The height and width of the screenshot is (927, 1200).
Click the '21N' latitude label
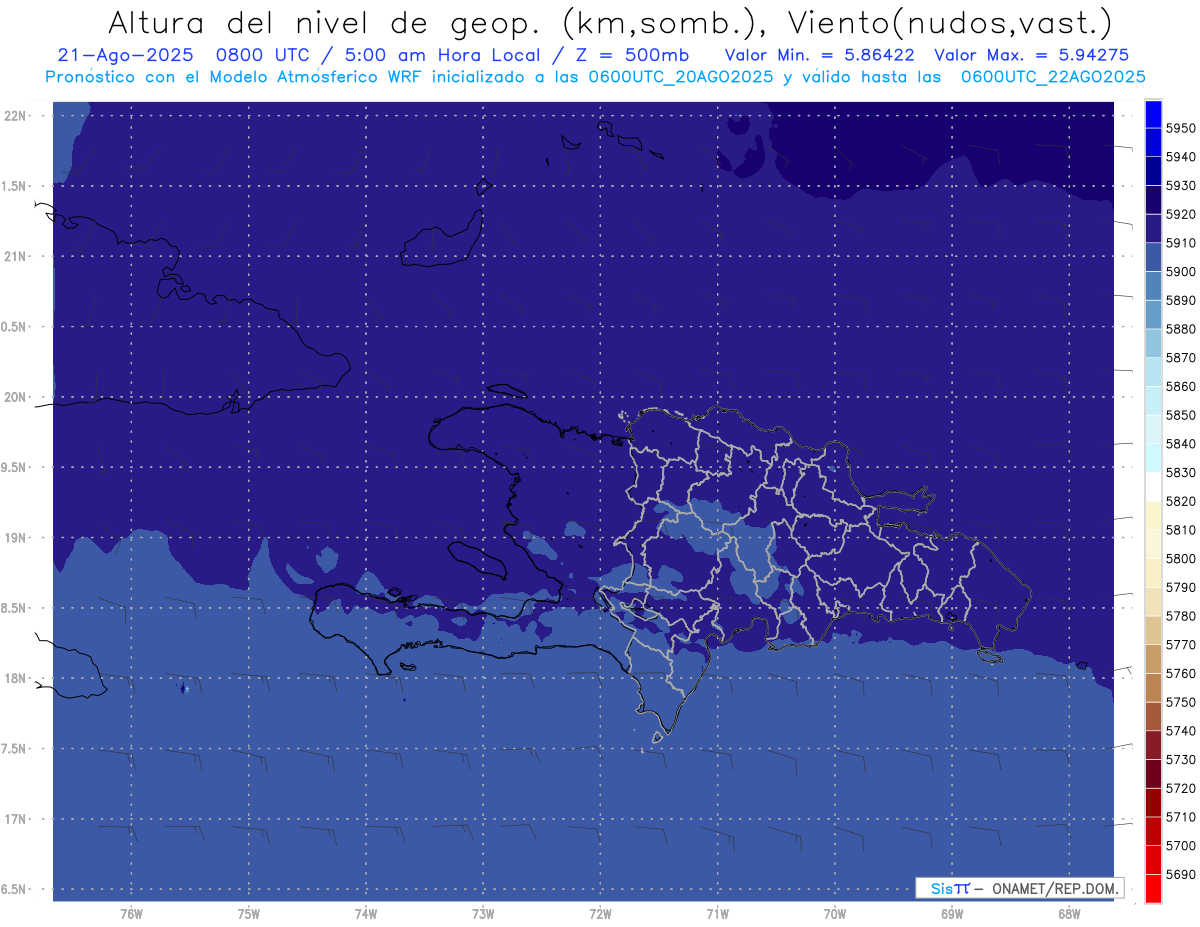(14, 256)
